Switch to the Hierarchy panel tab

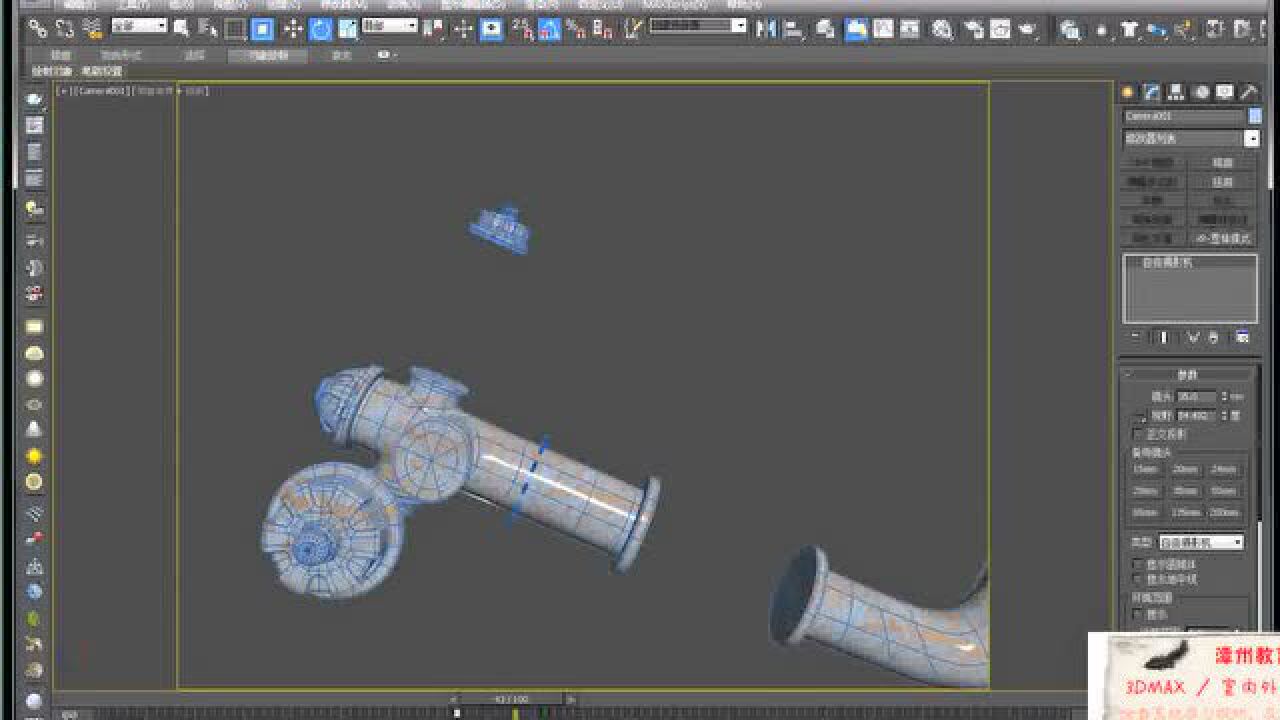click(1176, 92)
